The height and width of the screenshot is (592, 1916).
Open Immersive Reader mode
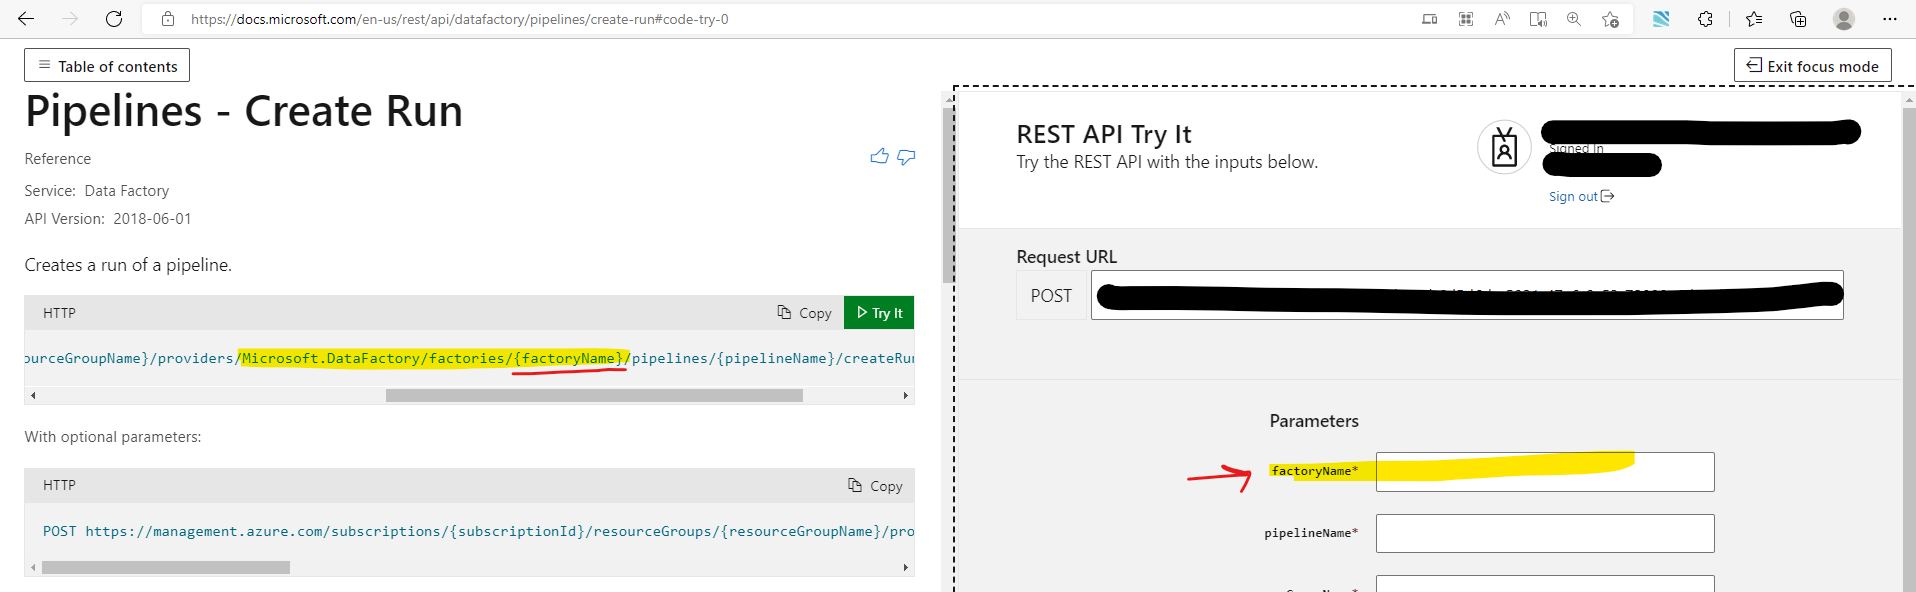(1538, 19)
